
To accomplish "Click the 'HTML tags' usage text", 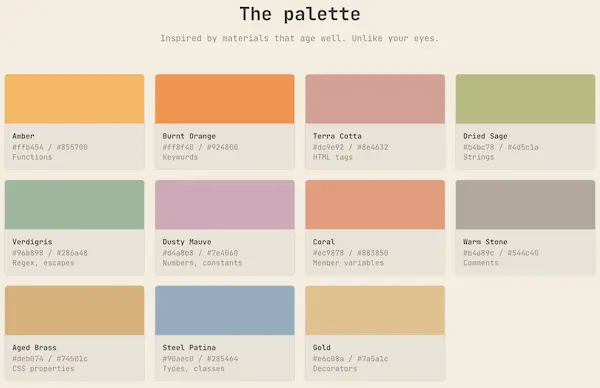I will pyautogui.click(x=333, y=157).
